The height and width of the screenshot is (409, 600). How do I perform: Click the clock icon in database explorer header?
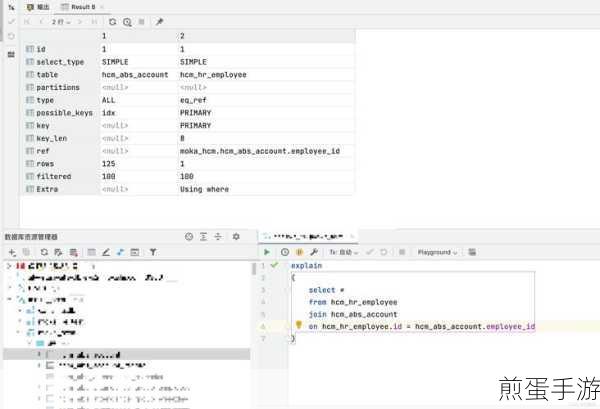(189, 236)
